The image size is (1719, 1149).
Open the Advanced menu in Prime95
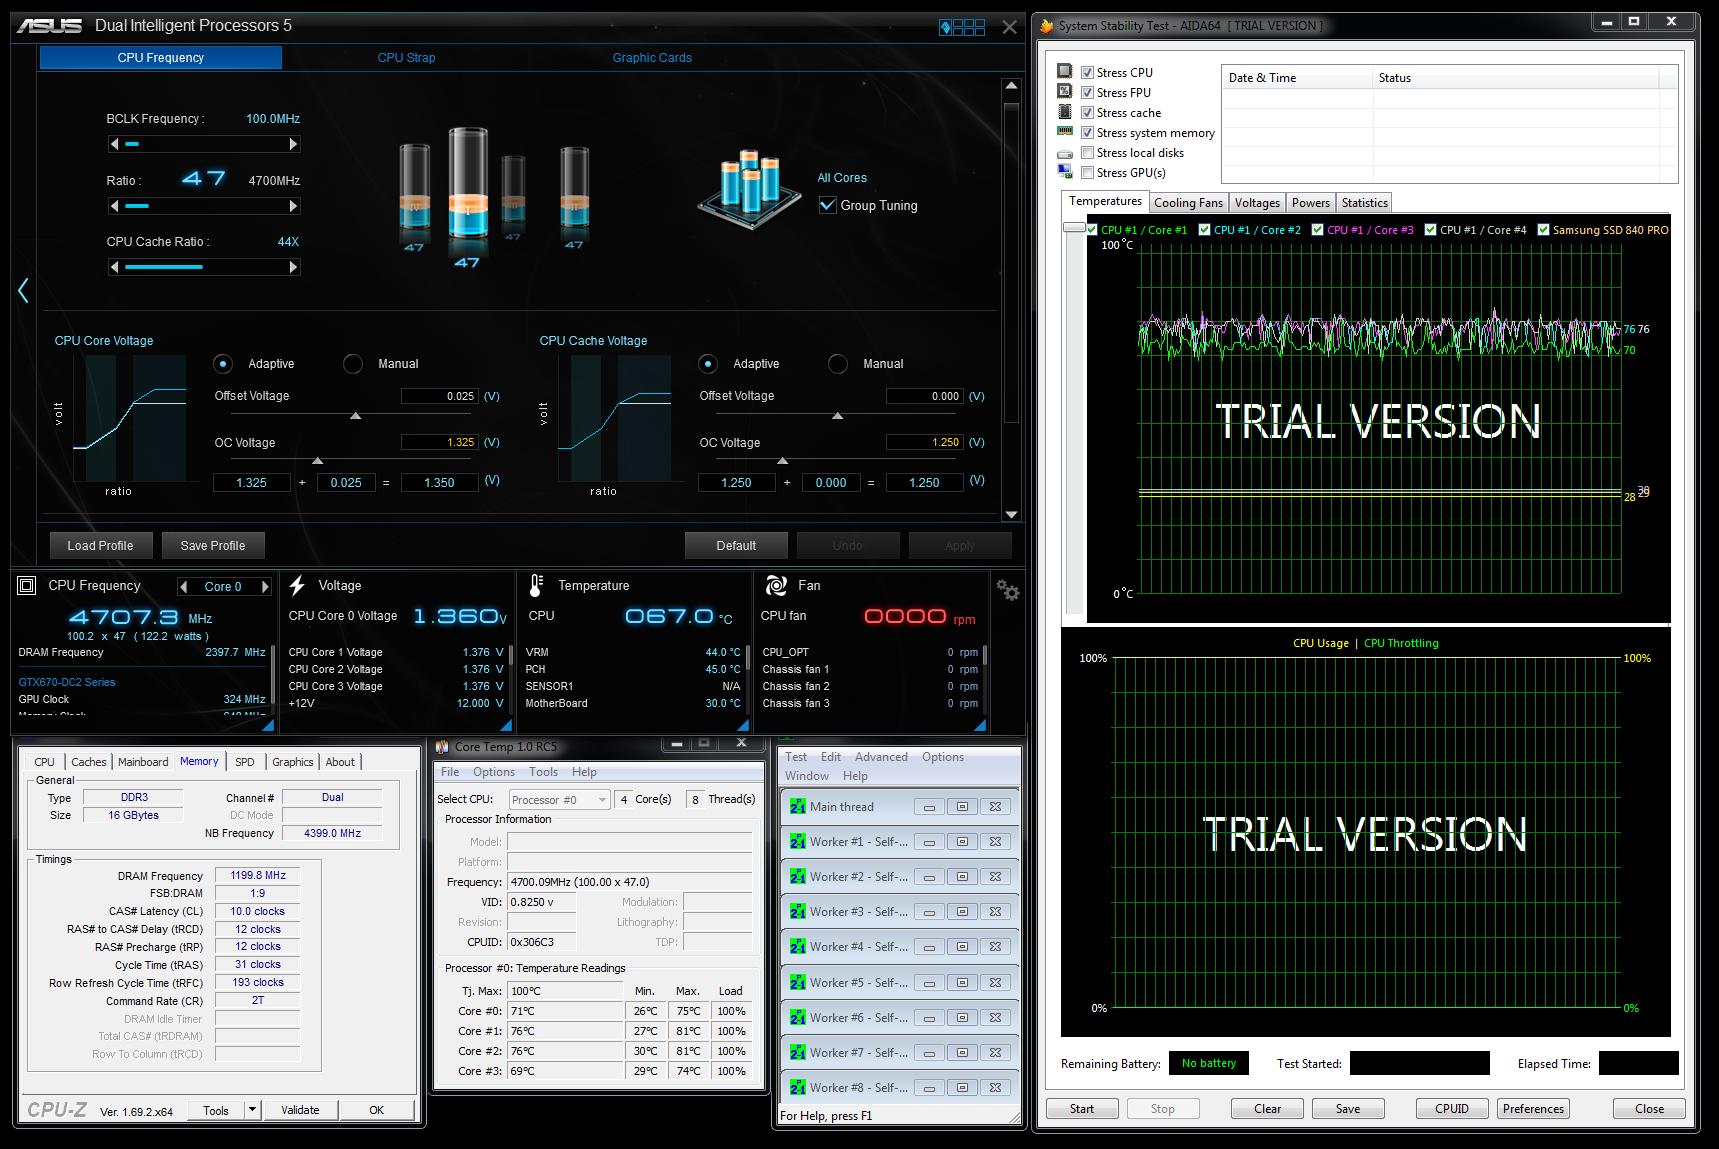pyautogui.click(x=881, y=757)
